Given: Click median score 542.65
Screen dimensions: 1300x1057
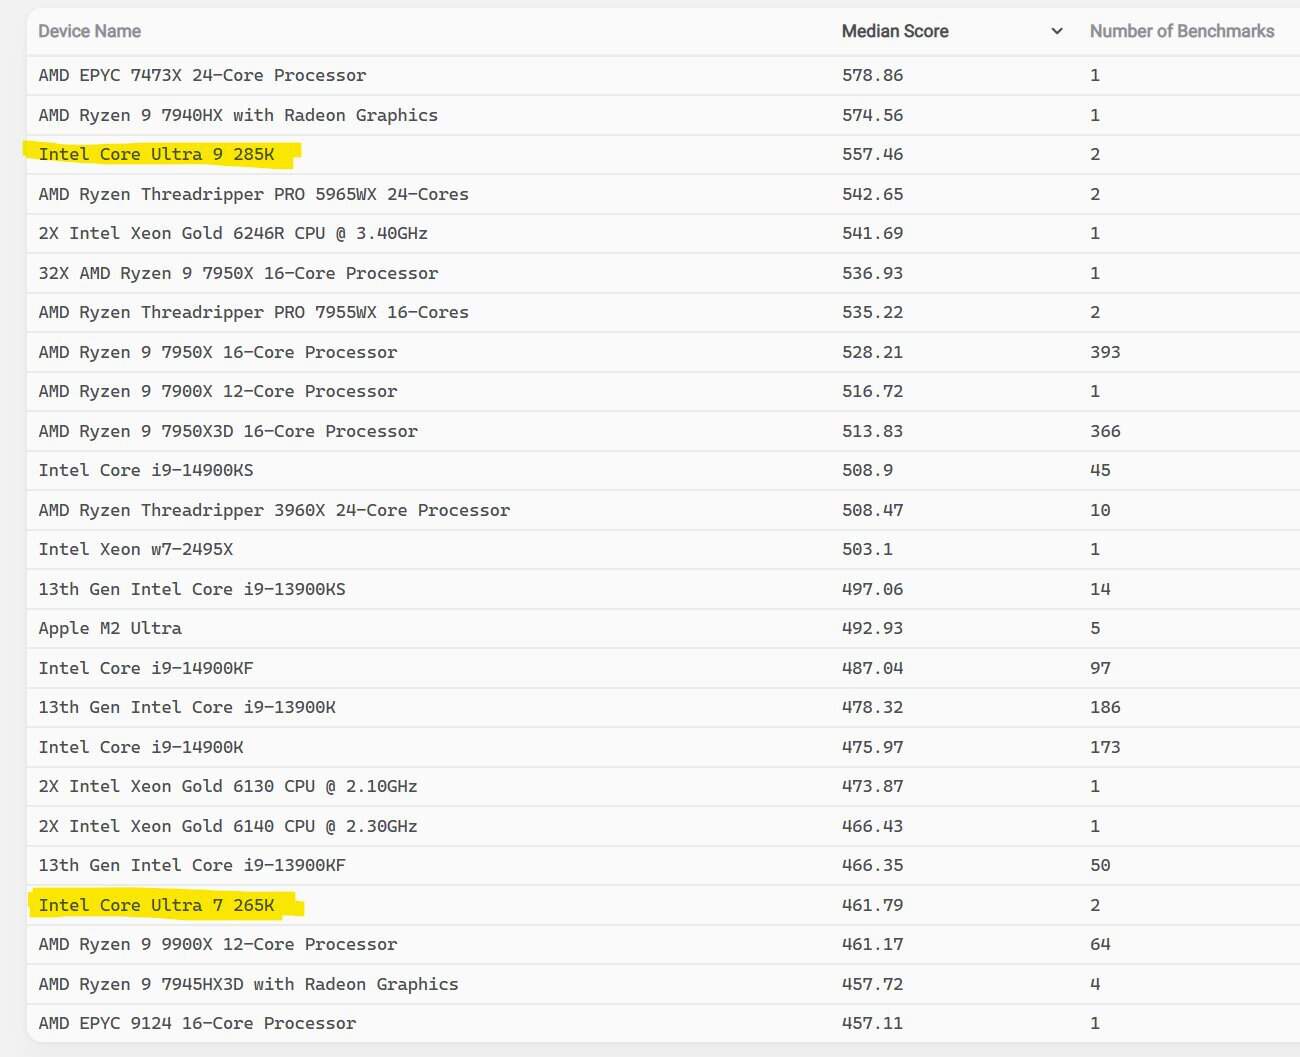Looking at the screenshot, I should [872, 194].
